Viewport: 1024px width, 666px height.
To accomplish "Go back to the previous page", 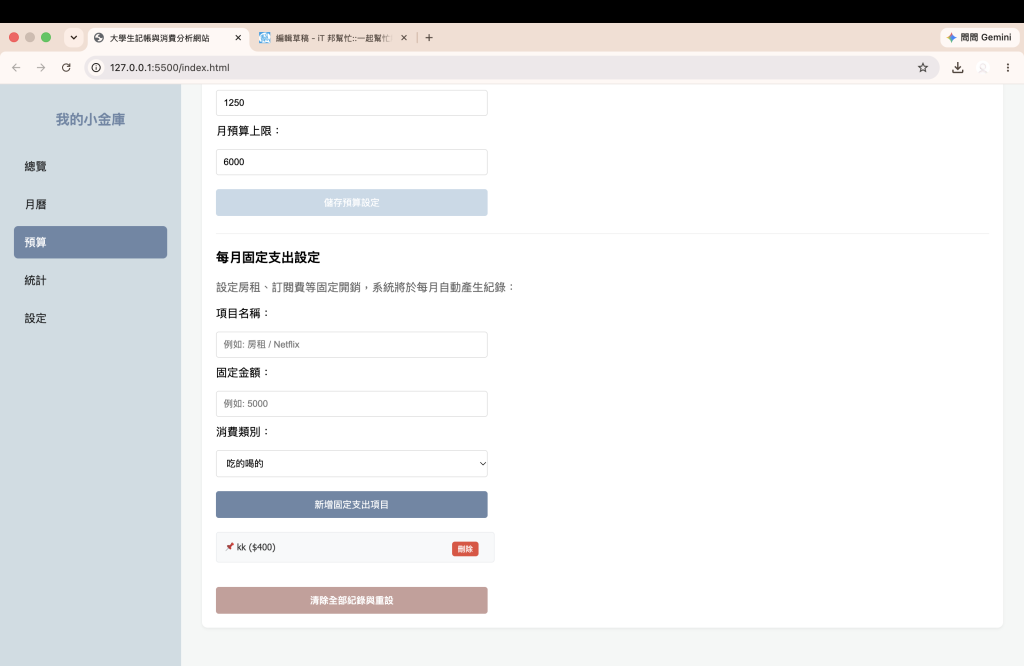I will pyautogui.click(x=16, y=67).
